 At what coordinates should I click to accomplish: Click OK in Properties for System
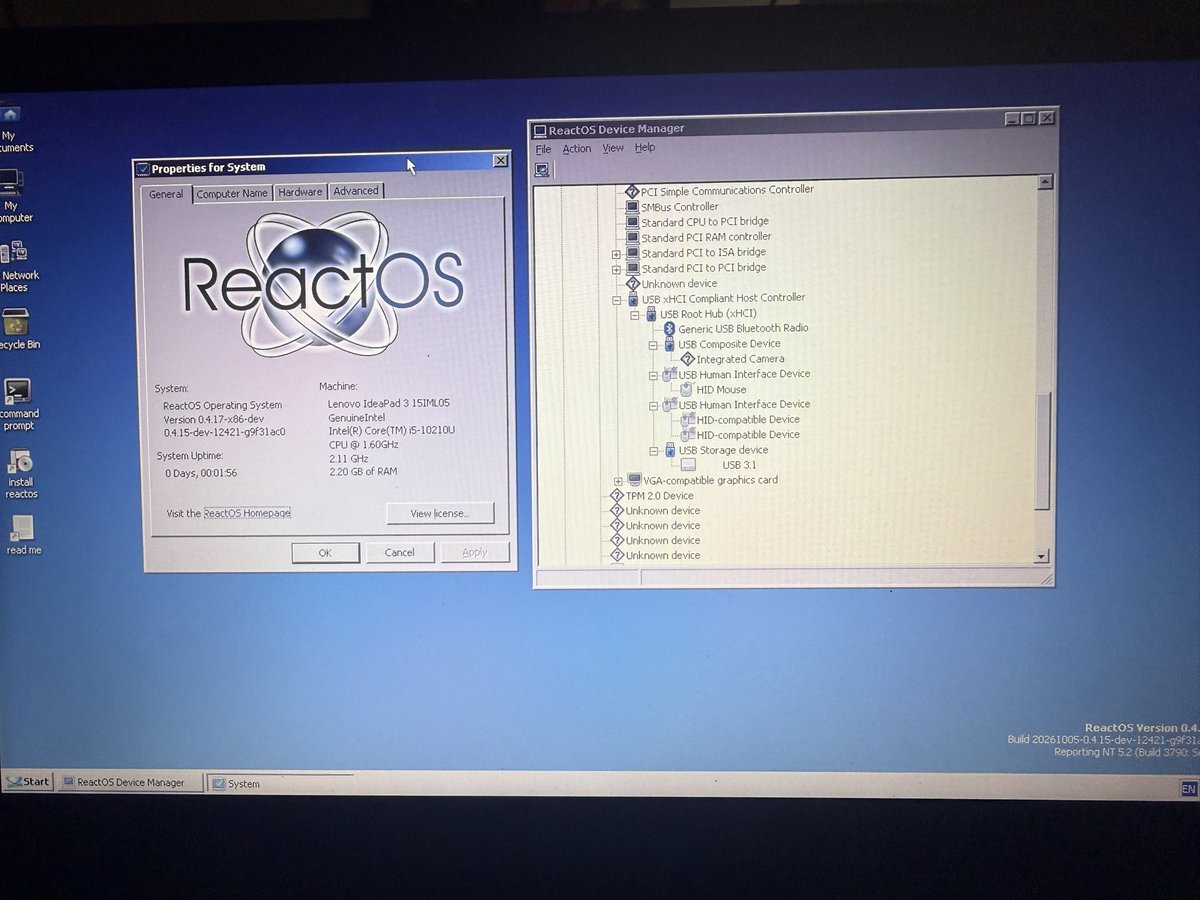pos(325,552)
